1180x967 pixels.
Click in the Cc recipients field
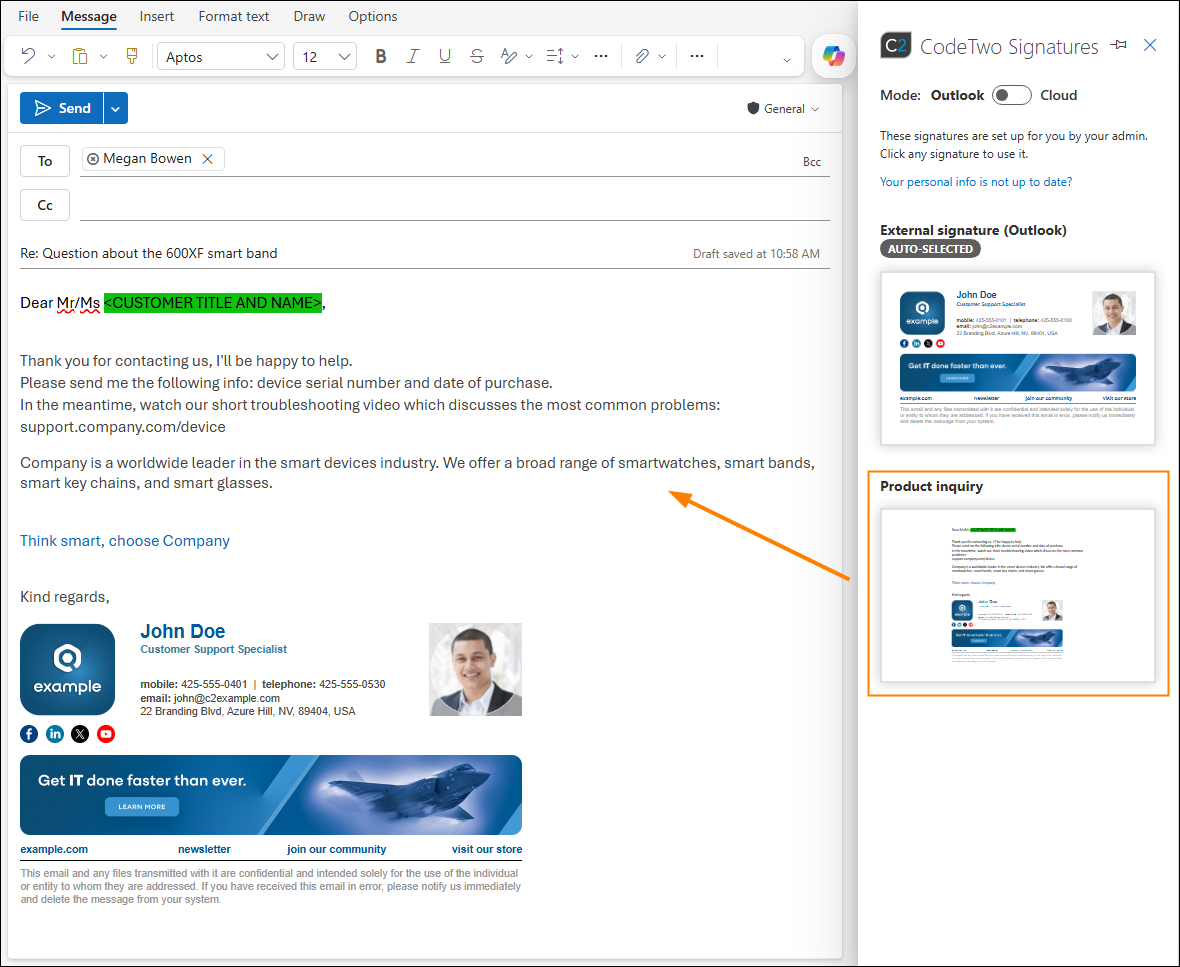point(455,205)
